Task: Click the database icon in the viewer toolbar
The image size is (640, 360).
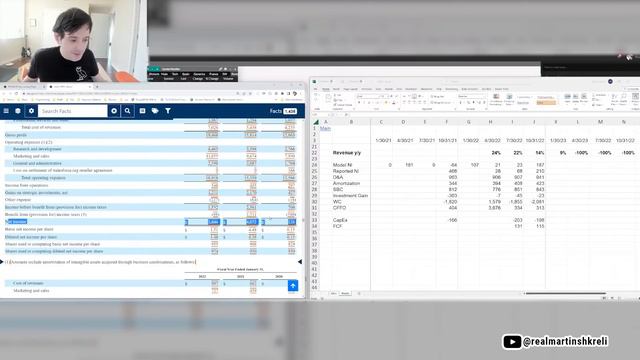Action: coord(18,111)
